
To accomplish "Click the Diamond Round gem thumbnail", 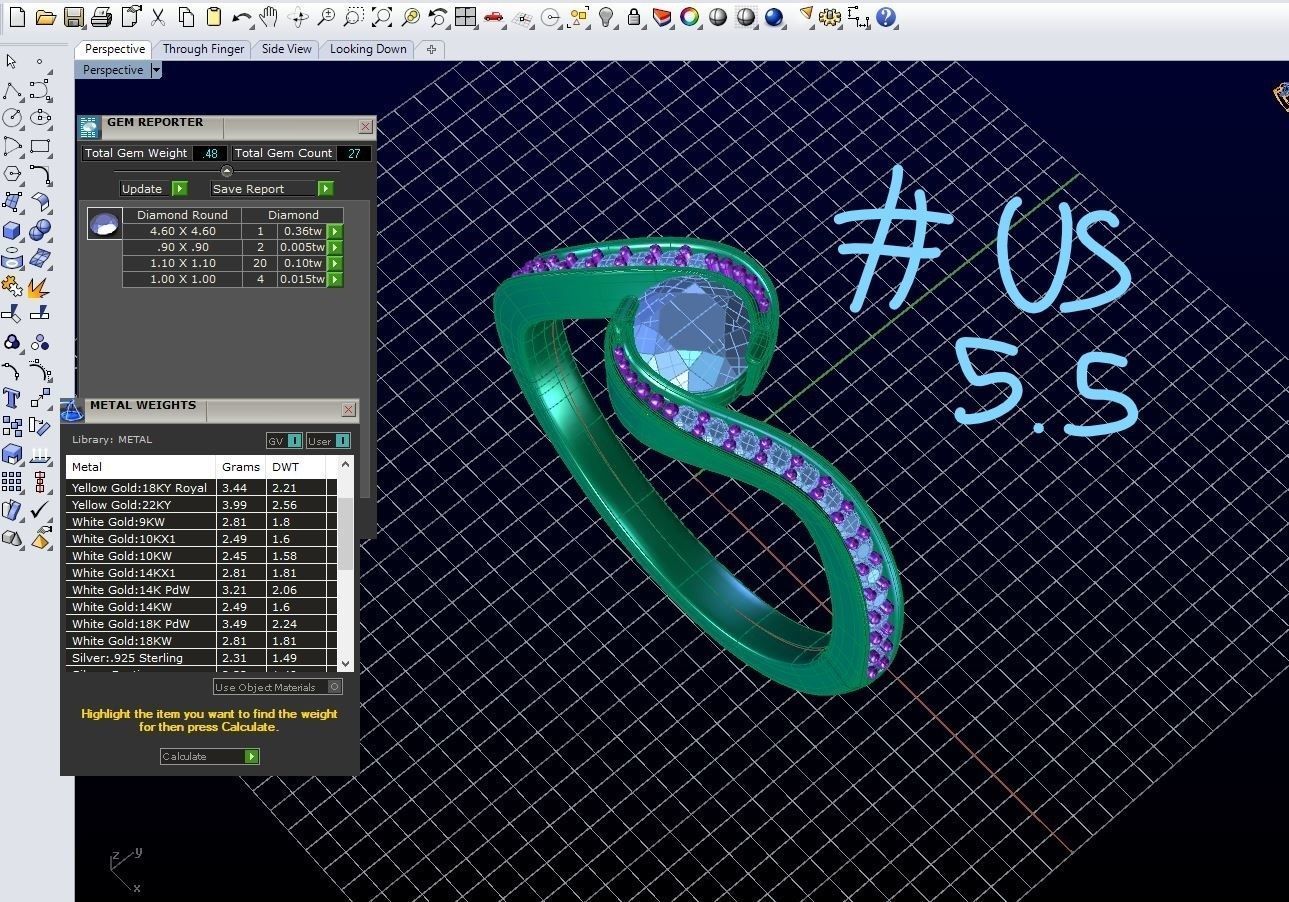I will click(x=104, y=224).
